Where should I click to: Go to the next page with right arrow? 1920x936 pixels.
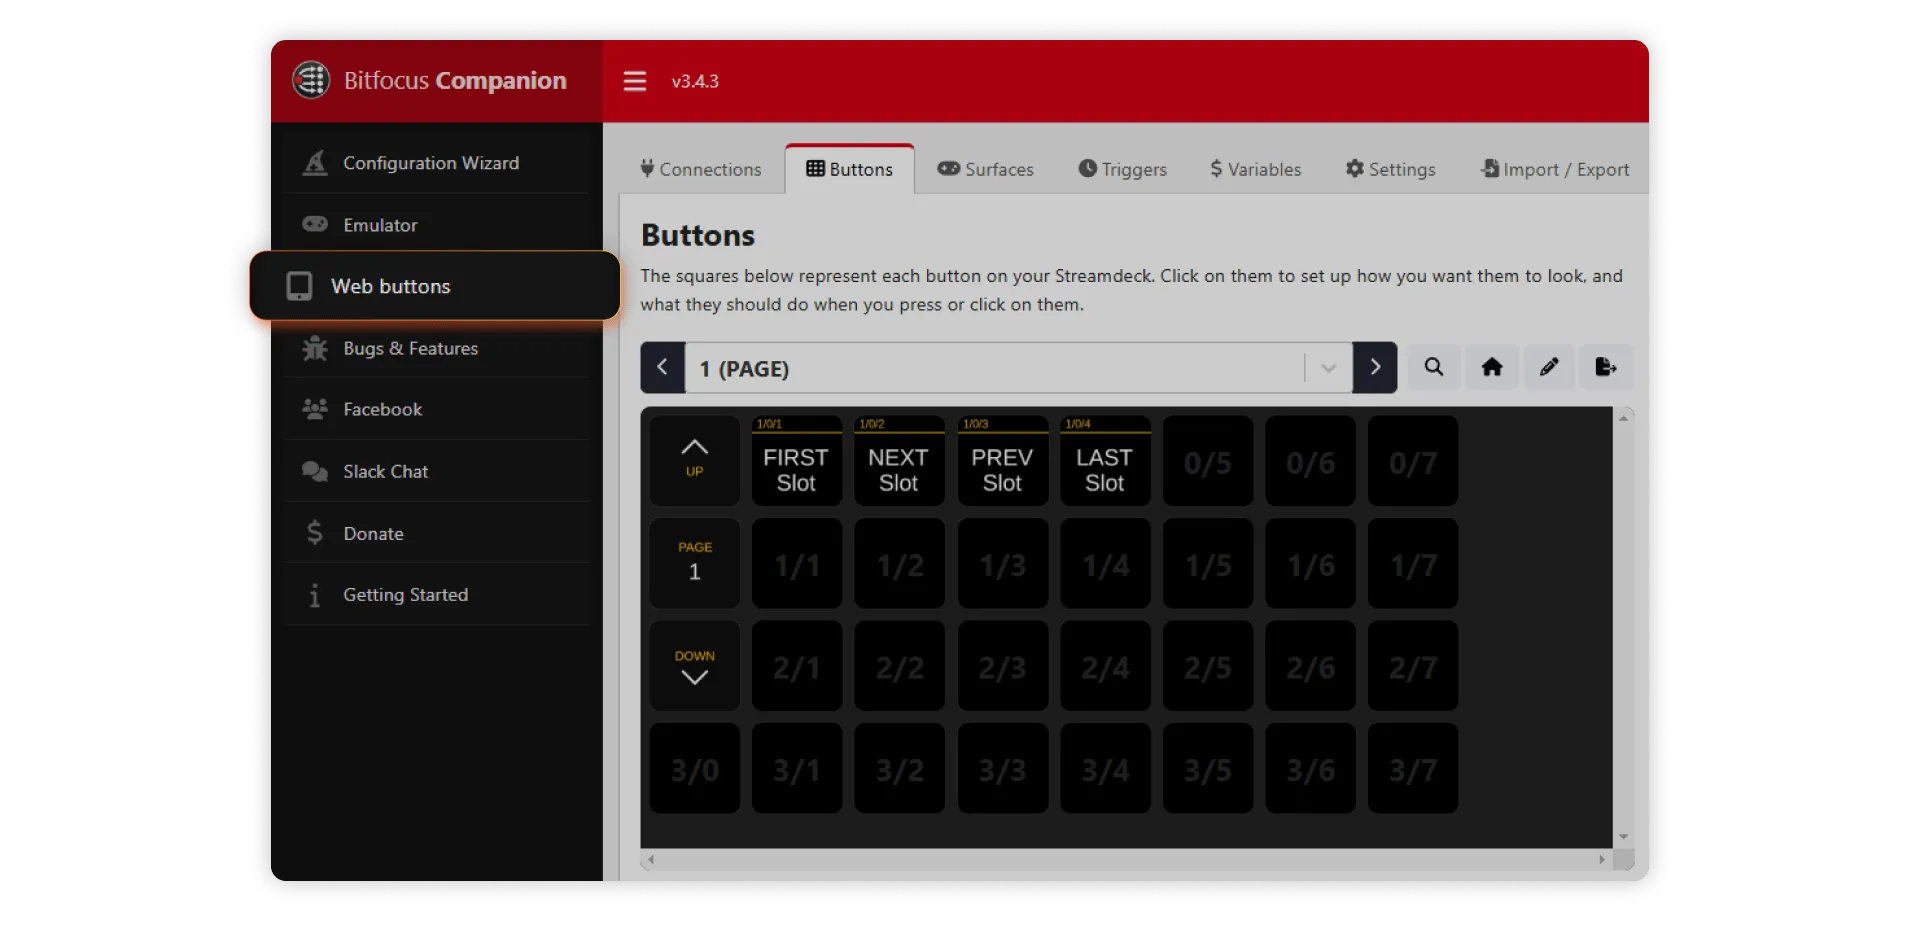1375,368
